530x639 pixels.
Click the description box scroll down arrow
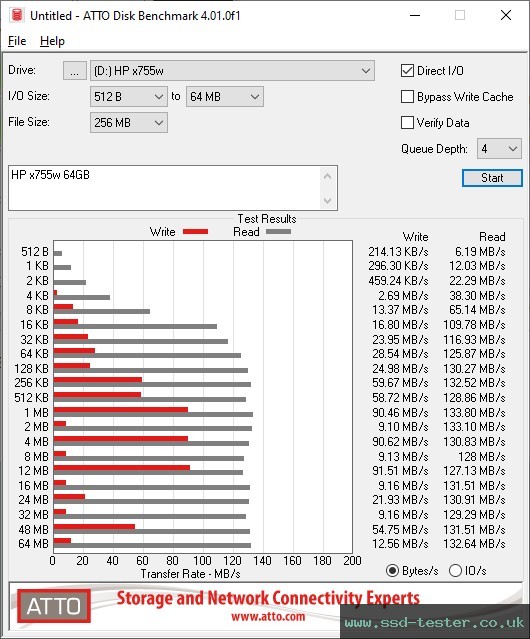pyautogui.click(x=328, y=201)
